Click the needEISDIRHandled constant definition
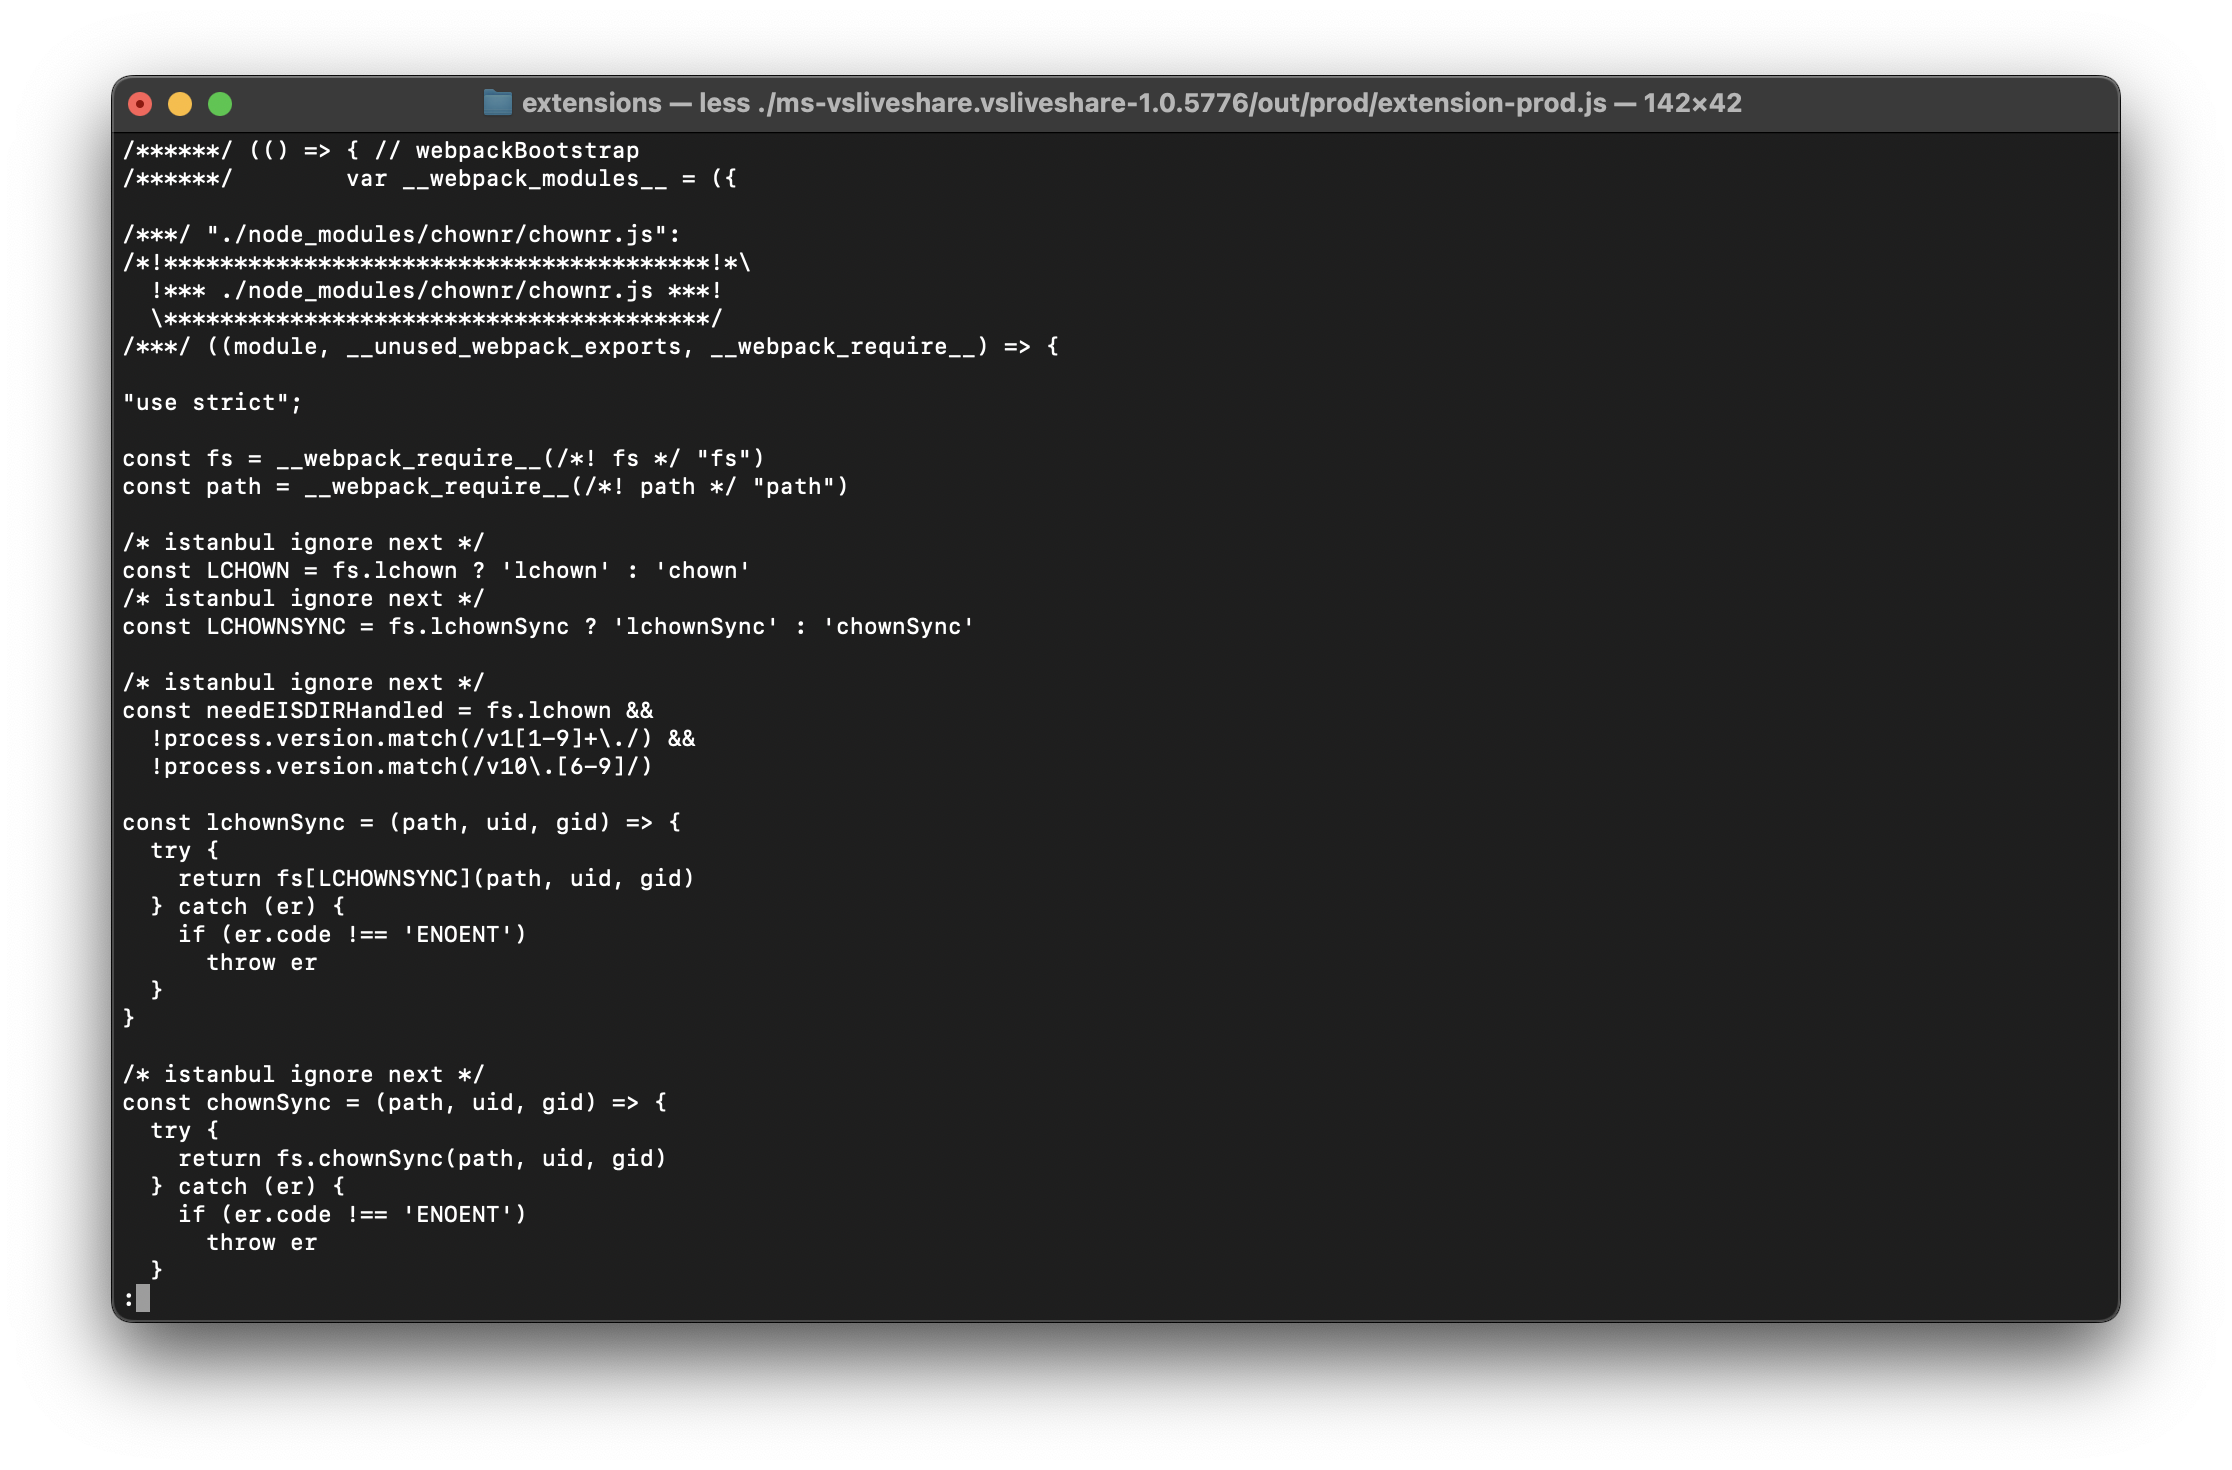The image size is (2232, 1470). pos(388,710)
